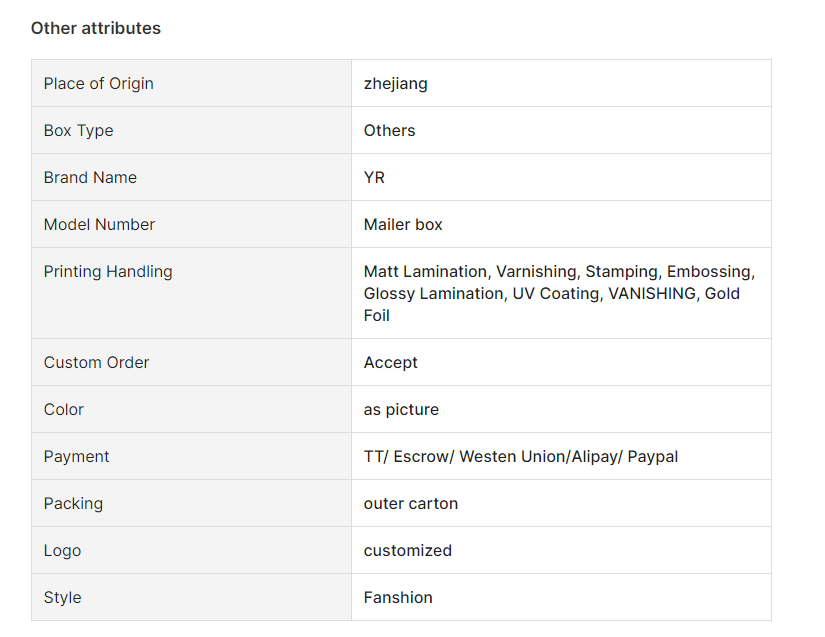Click the as picture color value

(x=401, y=409)
